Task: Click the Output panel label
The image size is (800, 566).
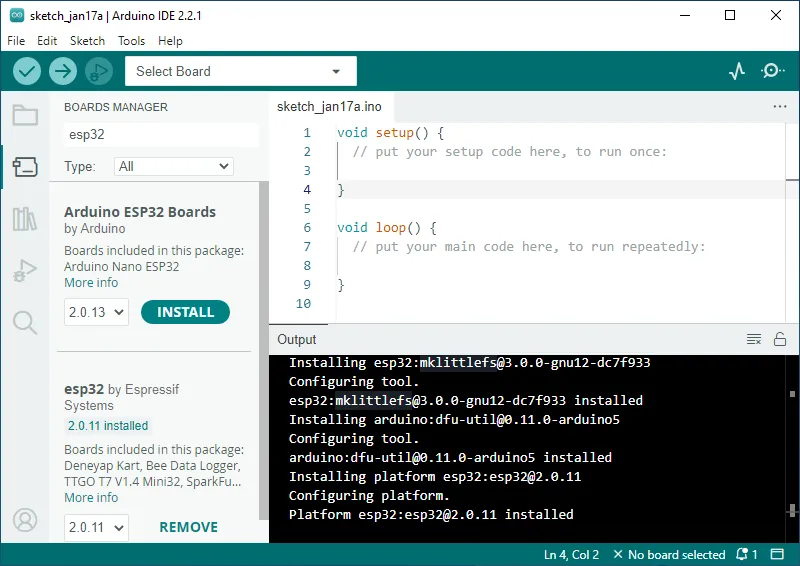Action: pos(296,339)
